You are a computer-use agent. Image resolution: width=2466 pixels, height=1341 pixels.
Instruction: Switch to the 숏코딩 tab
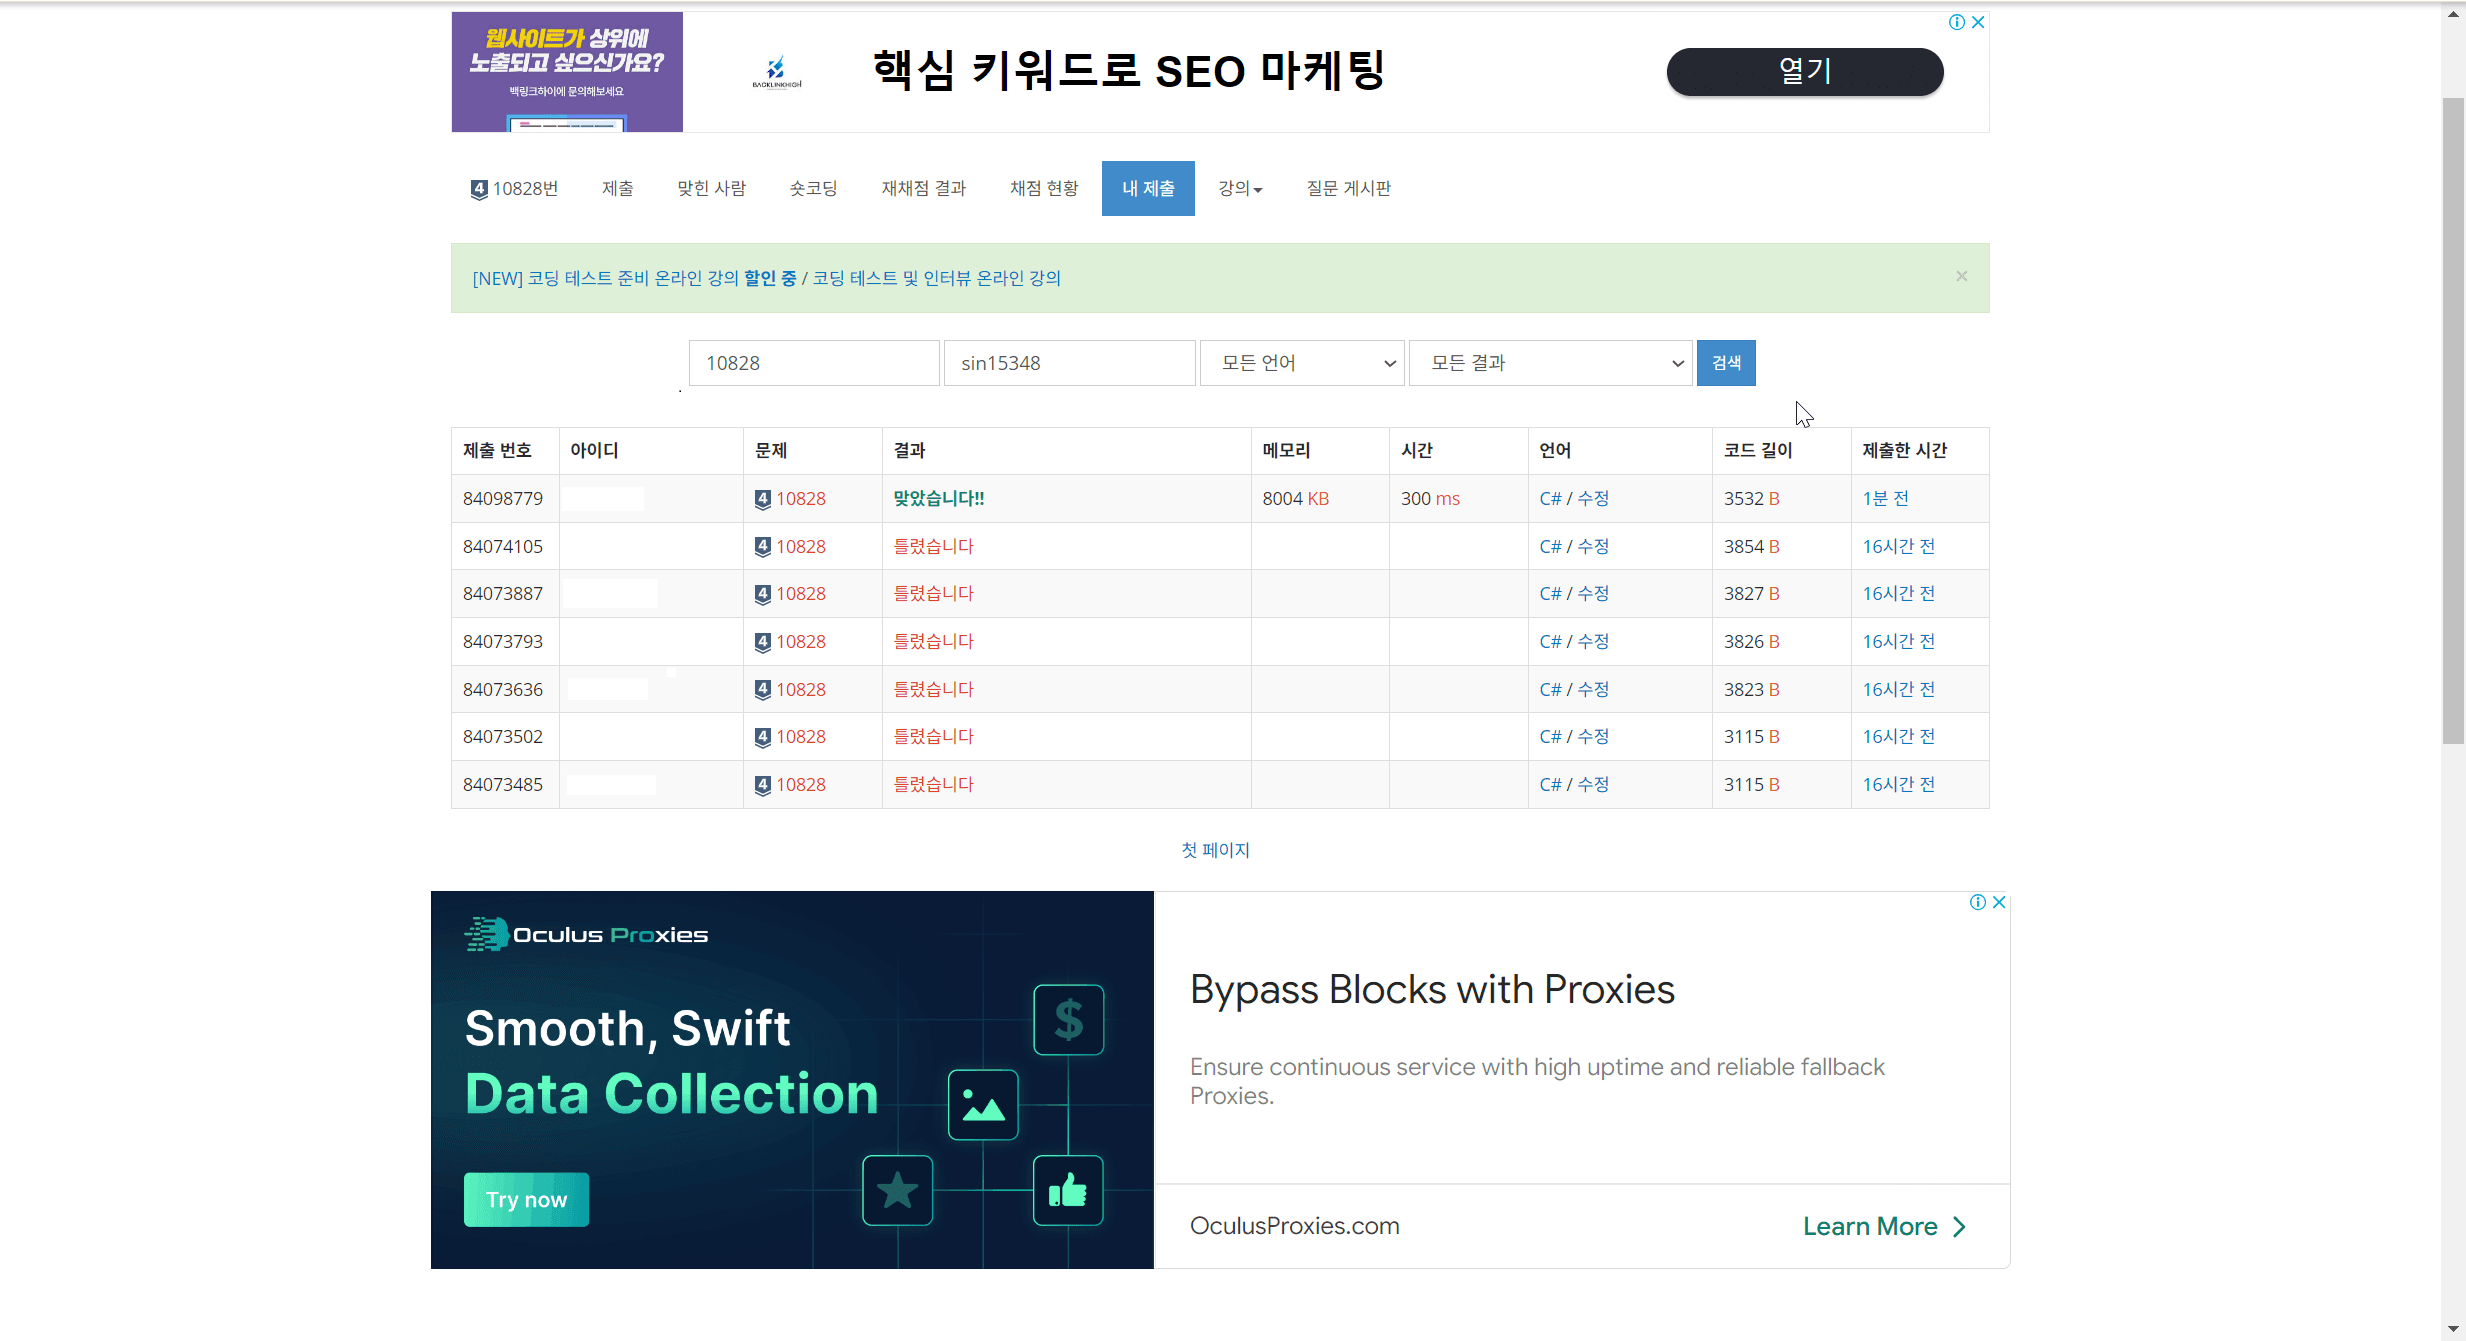point(813,189)
